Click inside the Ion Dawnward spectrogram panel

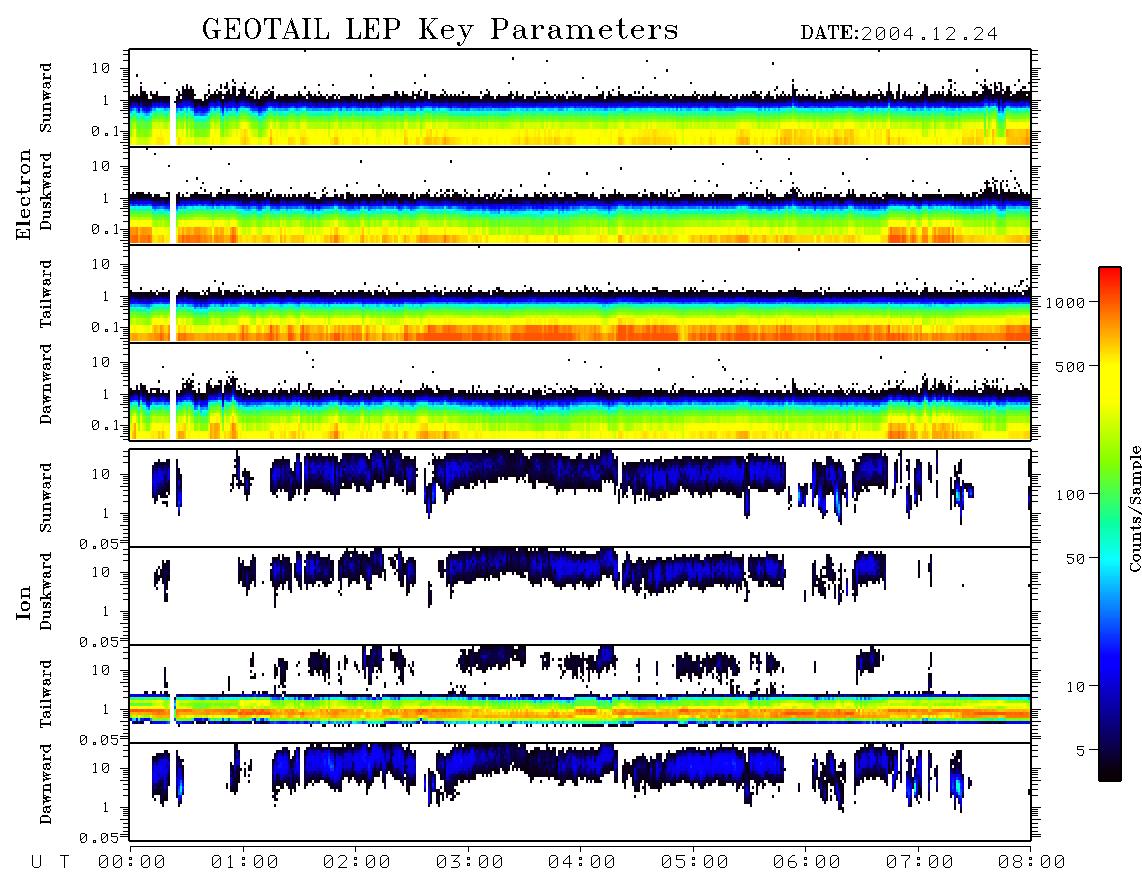click(580, 792)
